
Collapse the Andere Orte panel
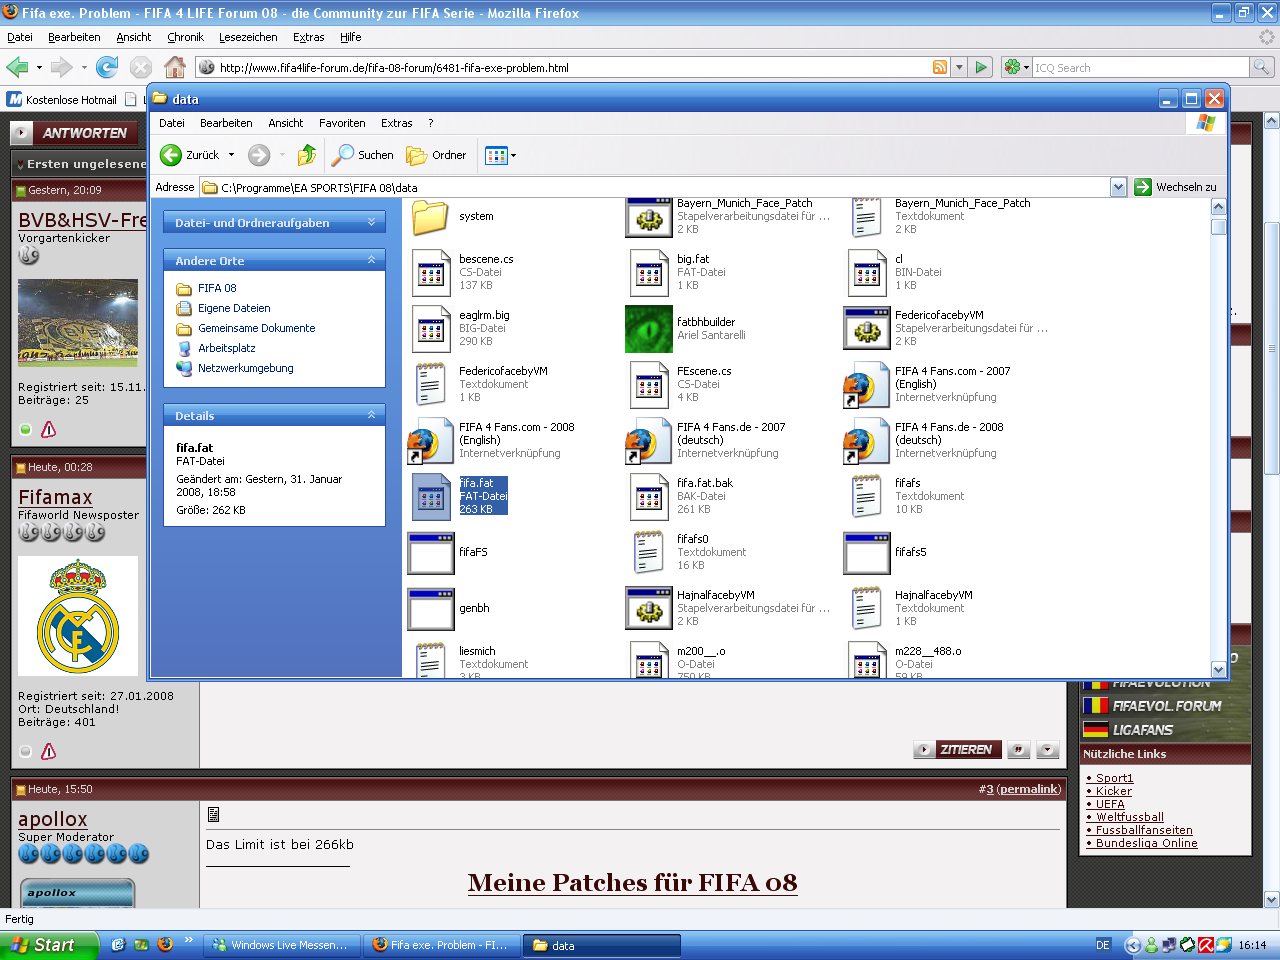(371, 260)
